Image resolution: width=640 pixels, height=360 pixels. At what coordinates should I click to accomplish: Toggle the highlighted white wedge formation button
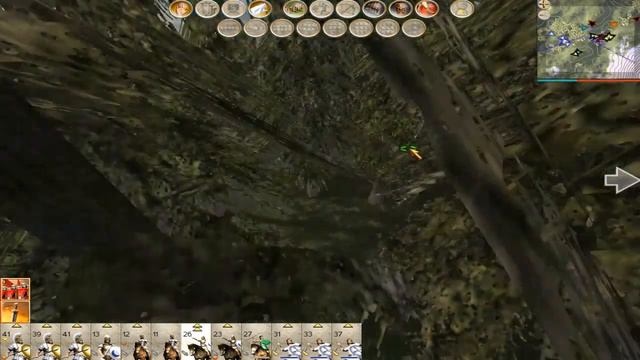click(x=260, y=8)
